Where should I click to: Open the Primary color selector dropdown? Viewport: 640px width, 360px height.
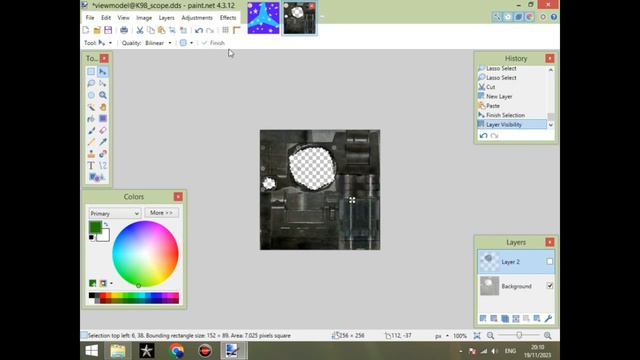pyautogui.click(x=115, y=213)
